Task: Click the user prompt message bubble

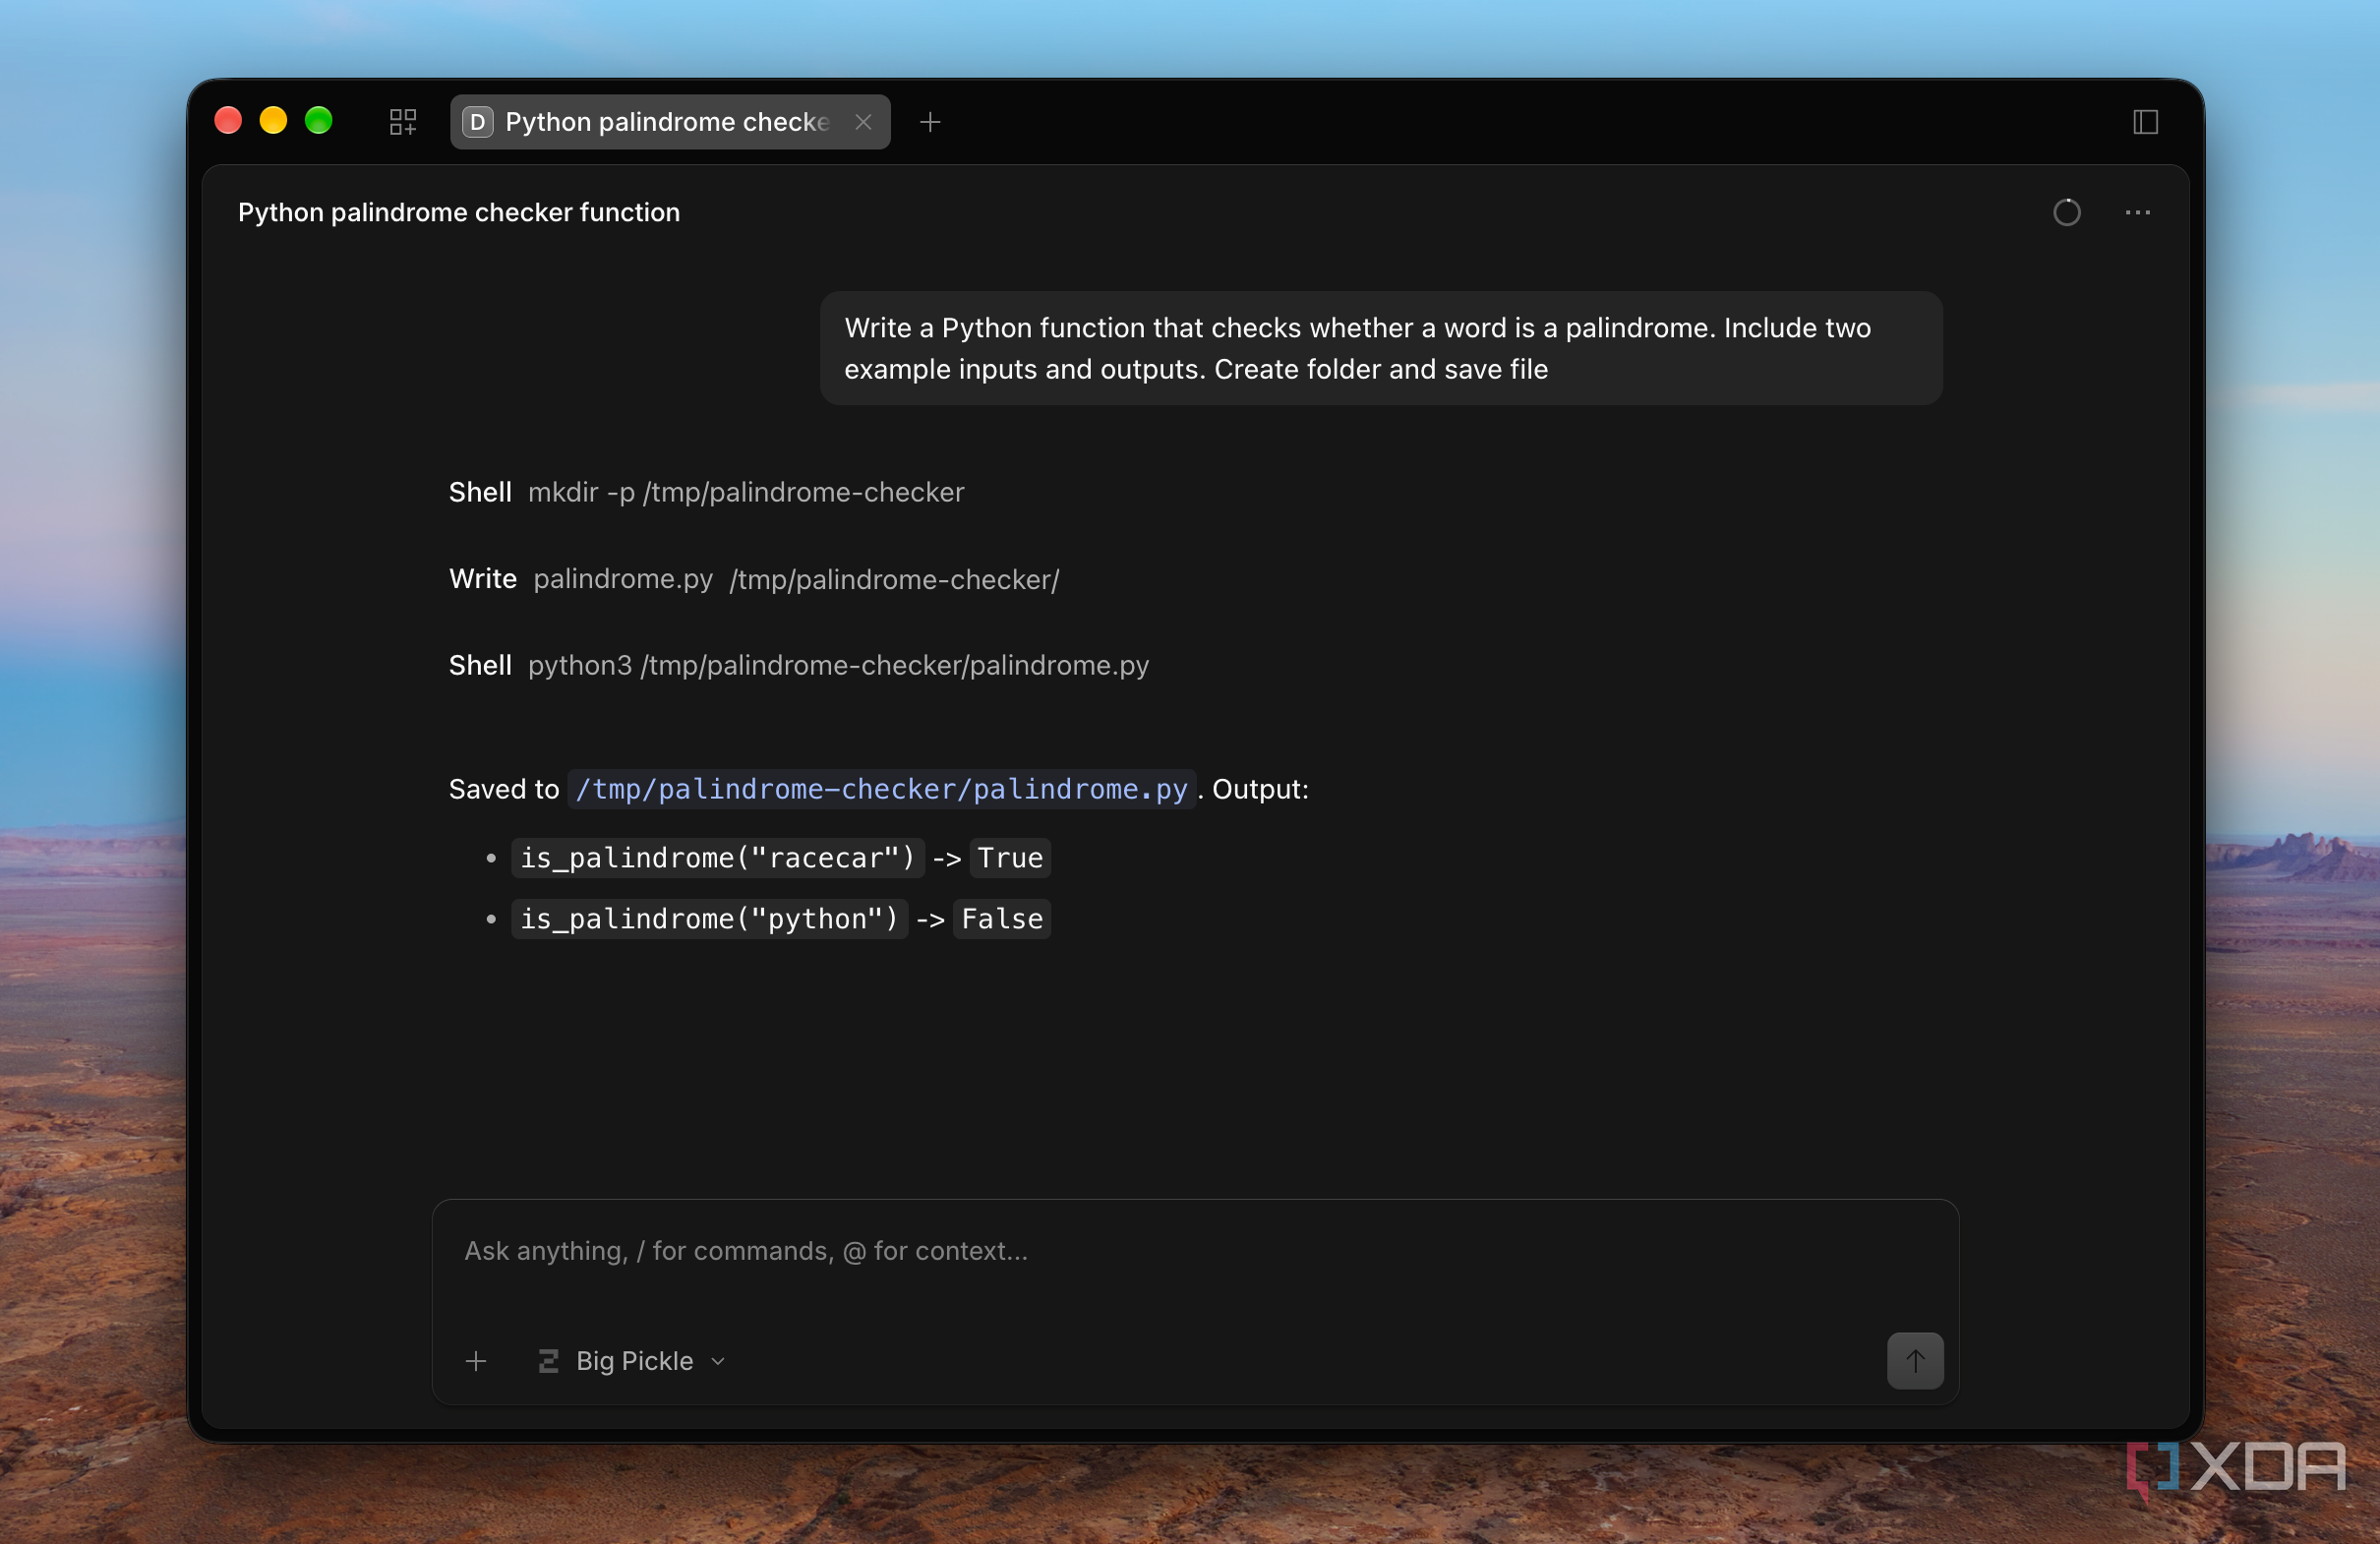Action: (1381, 348)
